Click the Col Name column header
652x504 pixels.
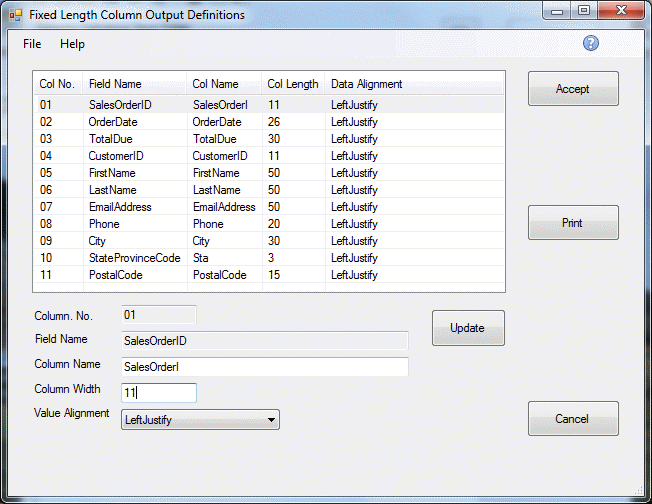tap(224, 84)
